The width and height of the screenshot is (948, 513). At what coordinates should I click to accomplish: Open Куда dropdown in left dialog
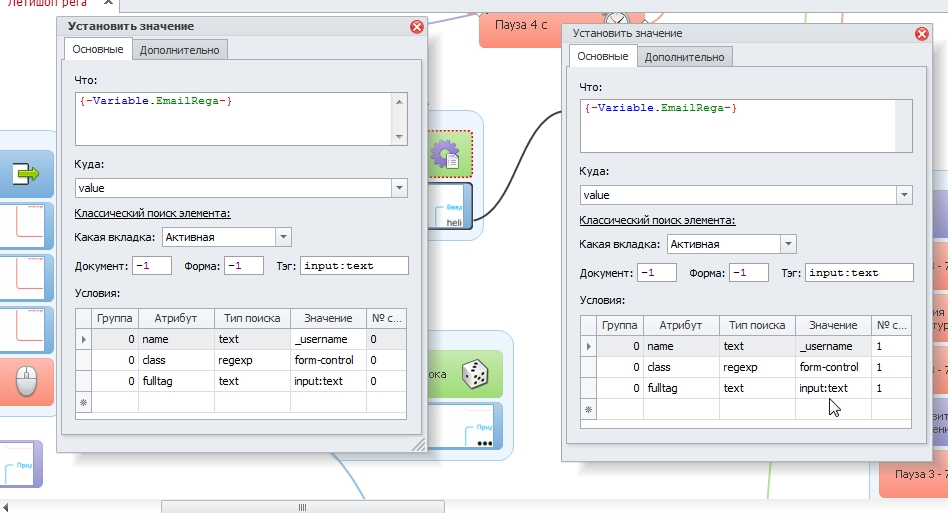click(399, 187)
